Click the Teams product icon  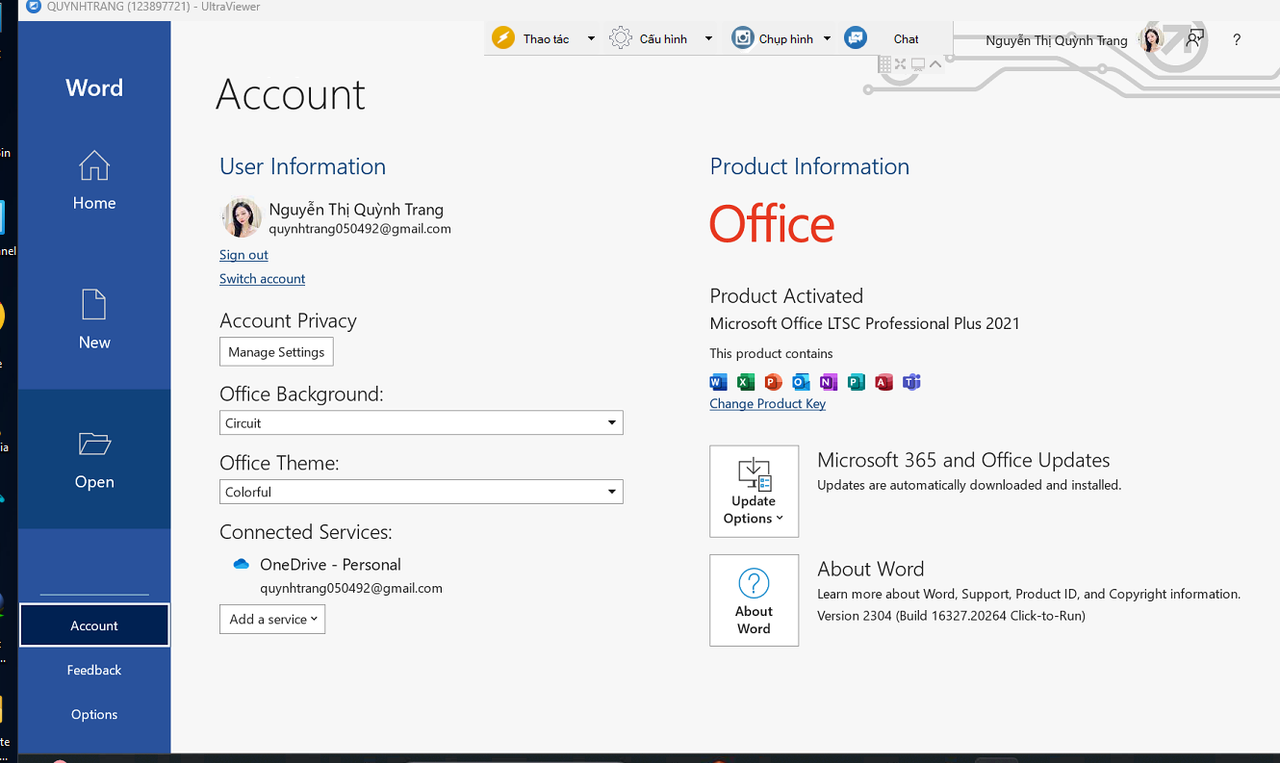pos(911,382)
